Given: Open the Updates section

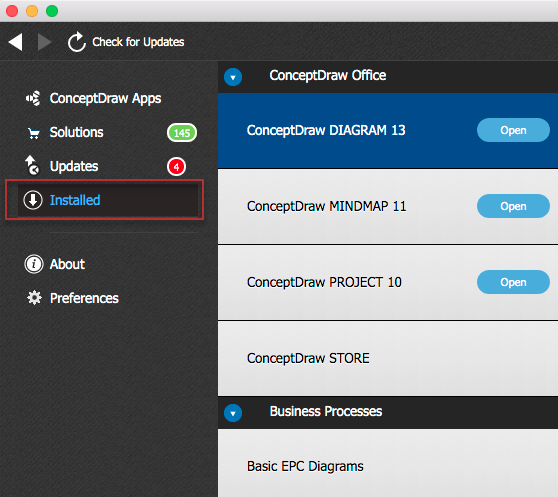Looking at the screenshot, I should pyautogui.click(x=74, y=166).
